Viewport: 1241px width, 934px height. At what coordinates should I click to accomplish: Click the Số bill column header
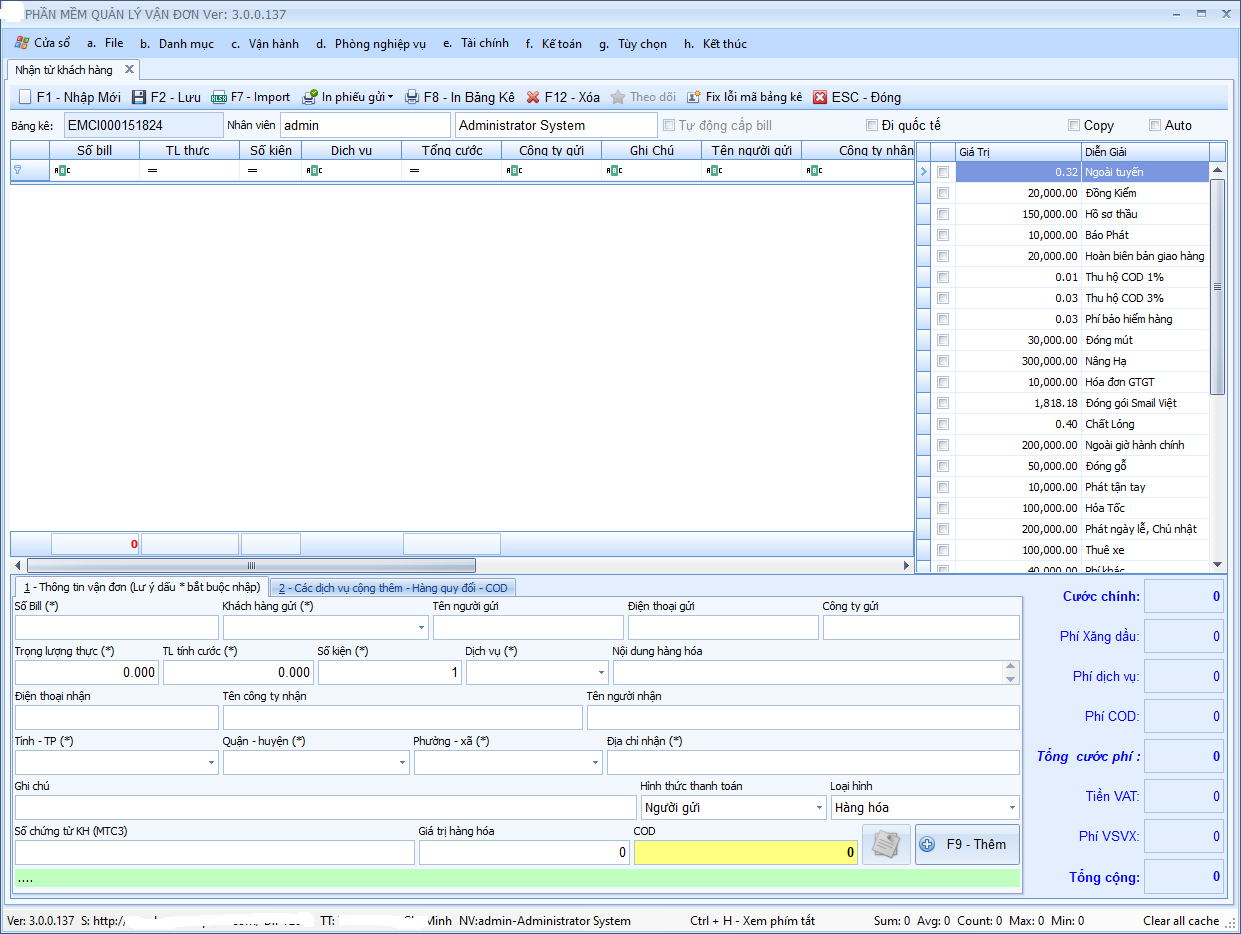(x=94, y=150)
